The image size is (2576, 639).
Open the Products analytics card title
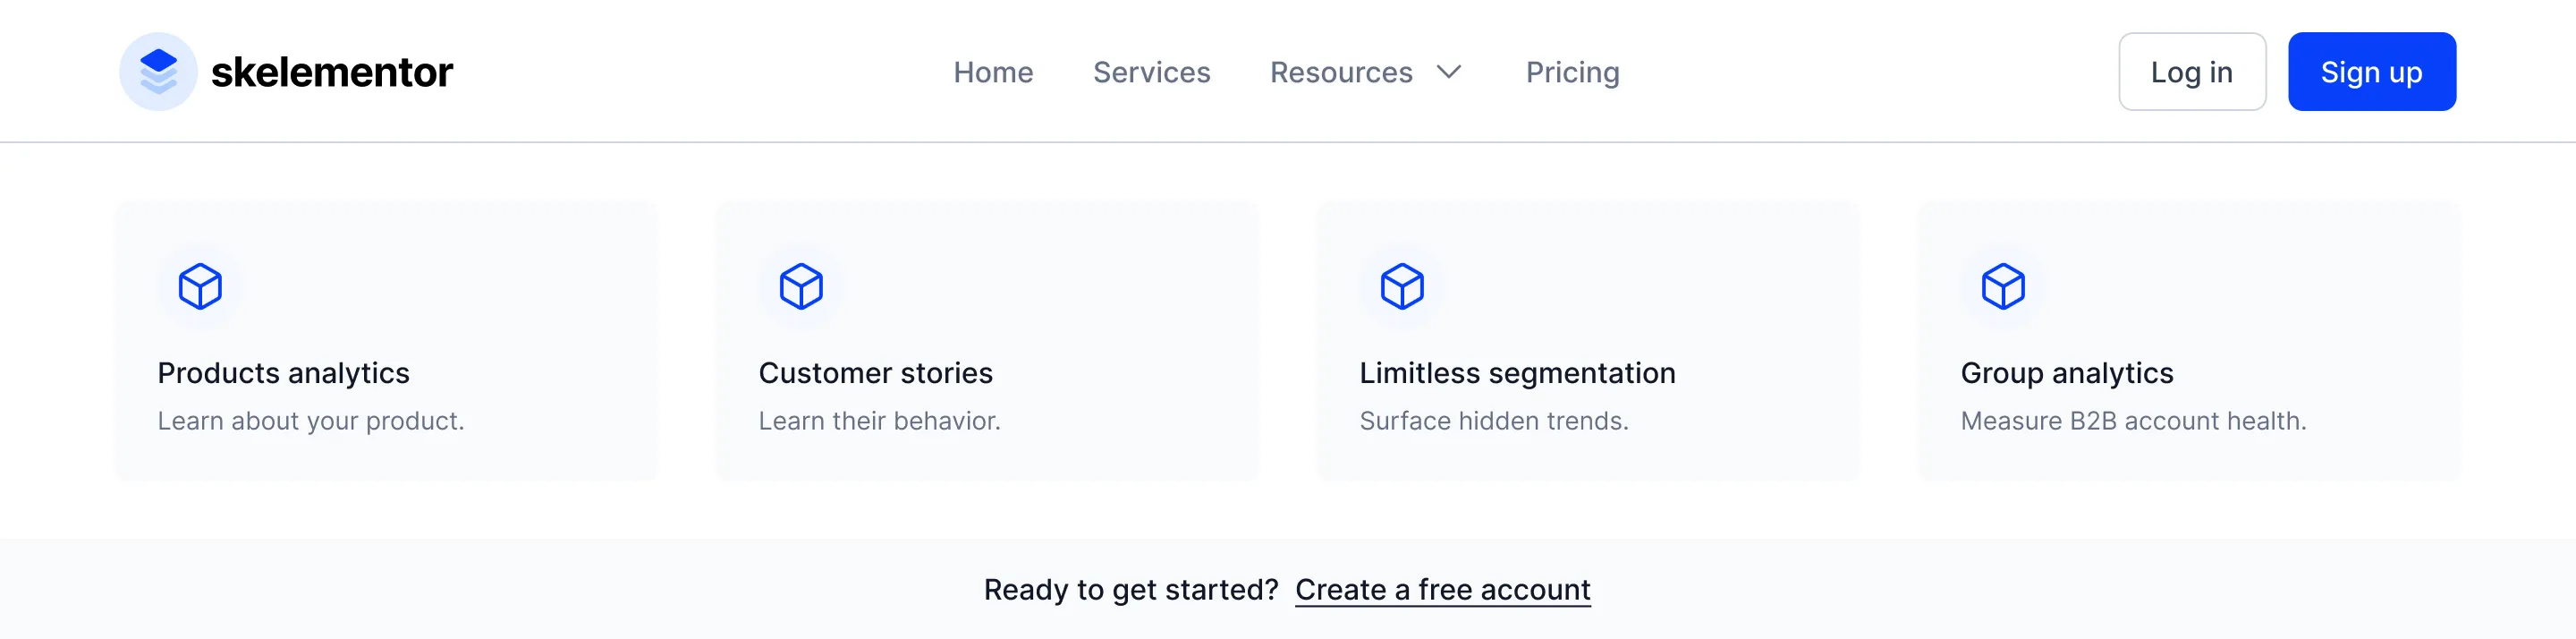(x=283, y=373)
